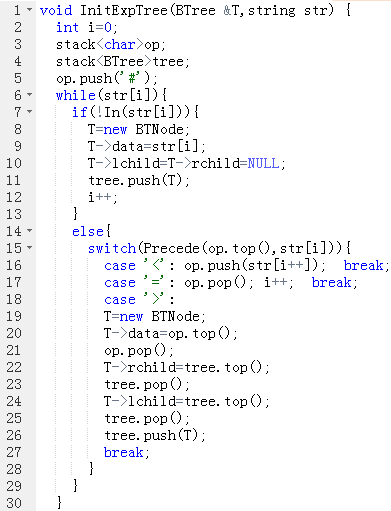
Task: Click 'tree.push(T);' on line 11
Action: coord(139,180)
